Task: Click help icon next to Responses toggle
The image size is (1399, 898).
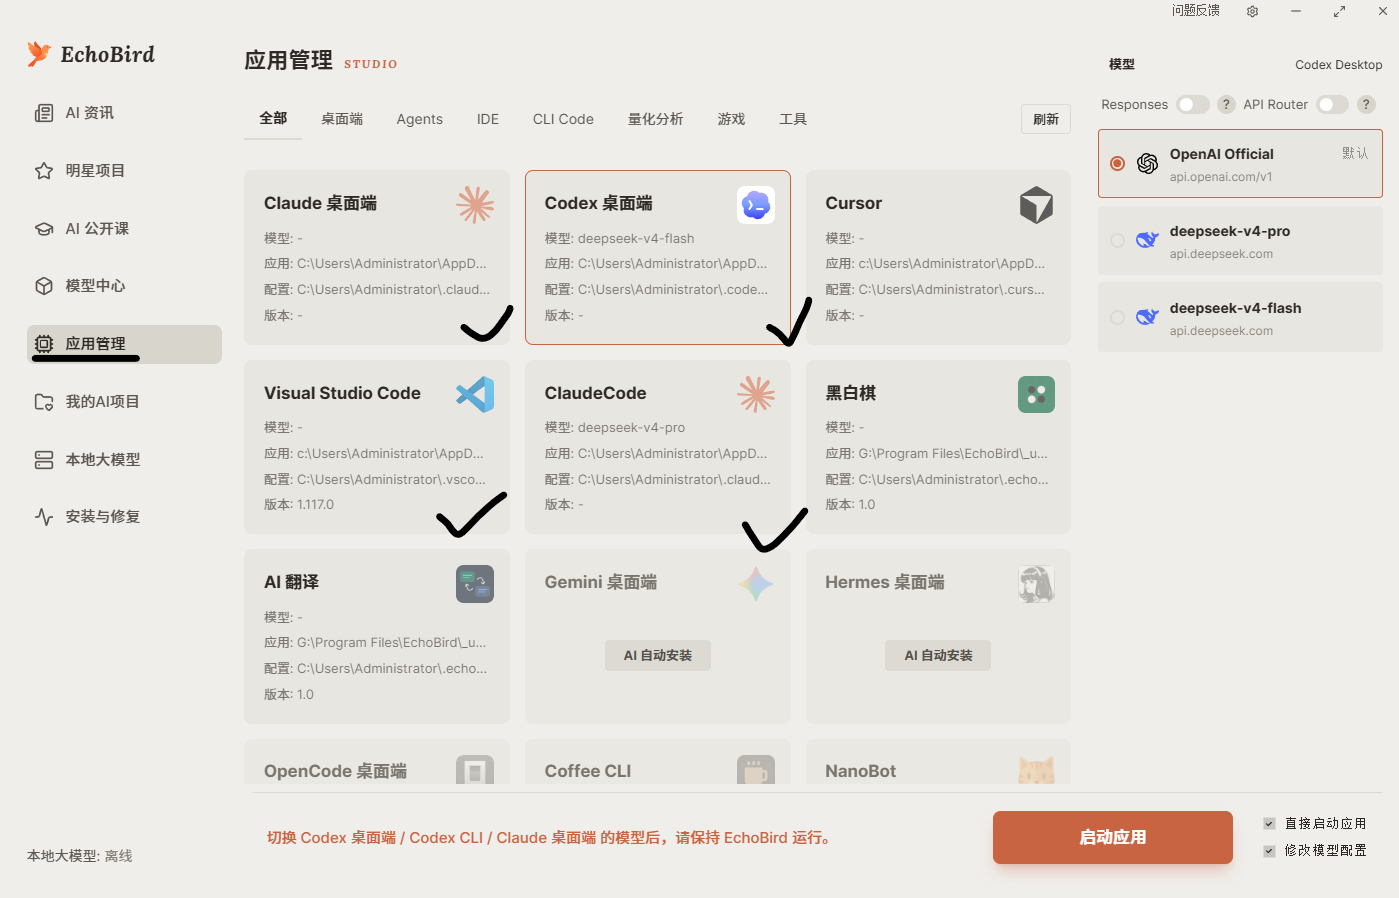Action: coord(1226,104)
